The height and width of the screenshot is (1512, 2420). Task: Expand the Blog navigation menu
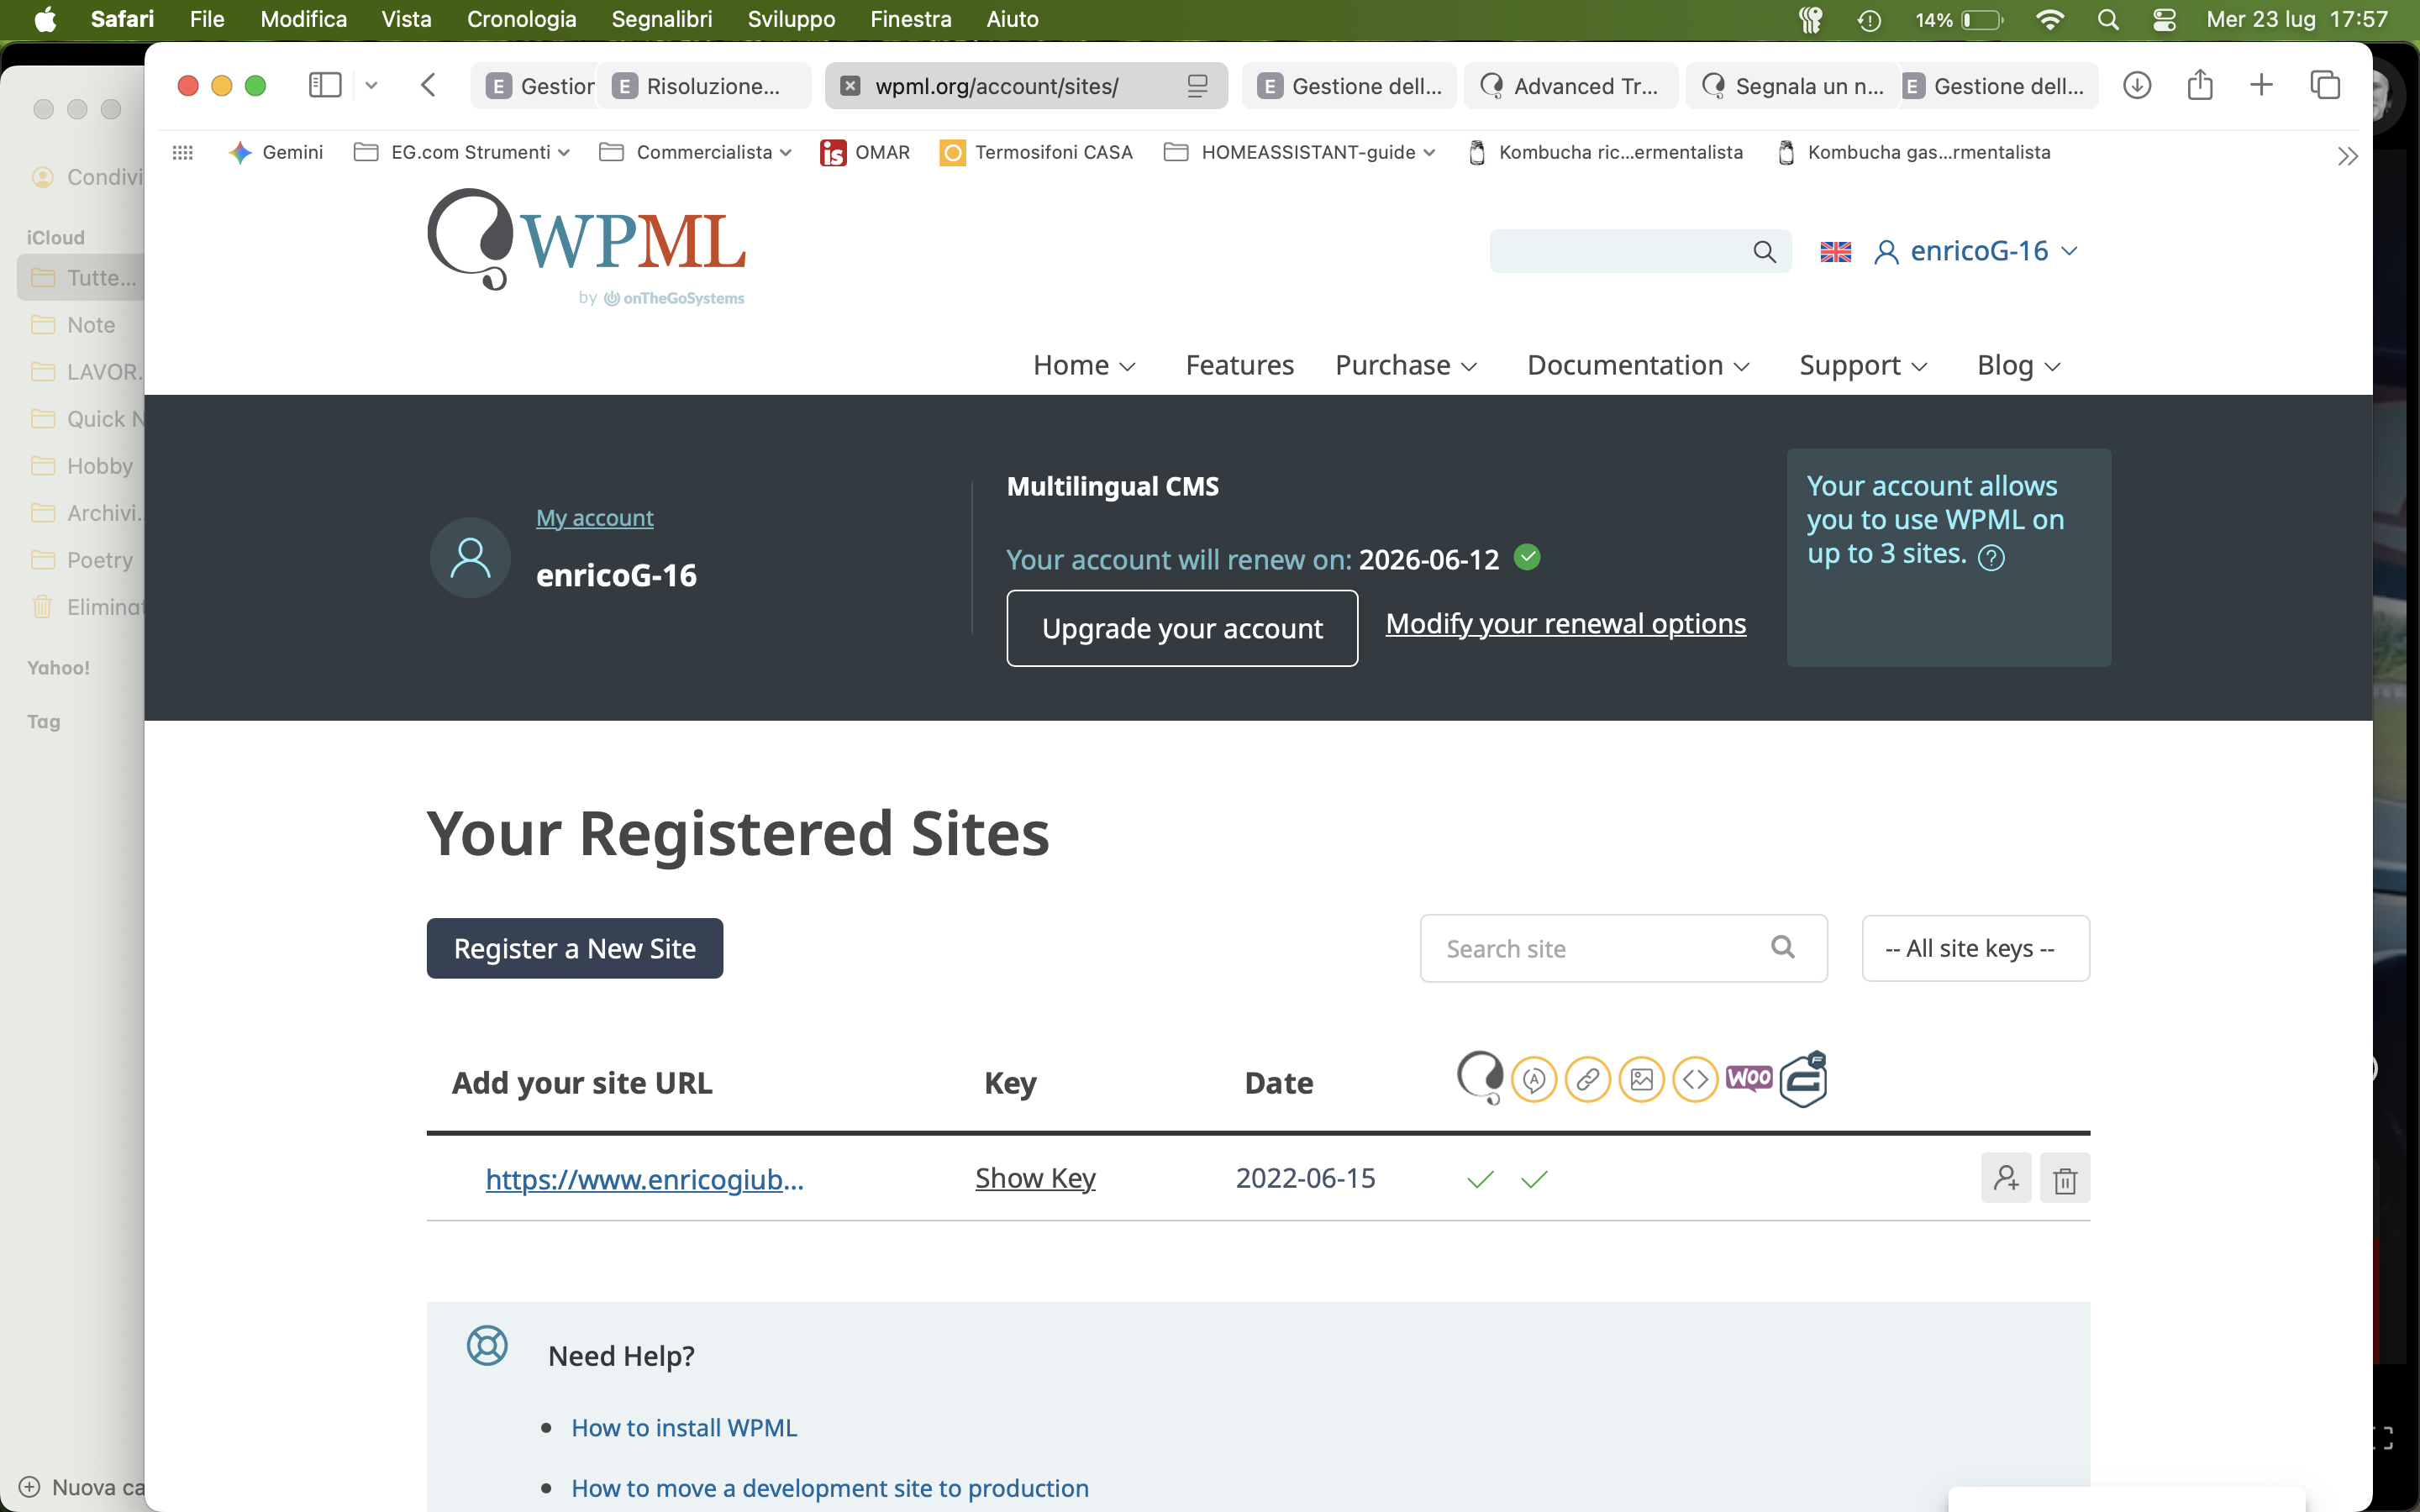point(2018,365)
